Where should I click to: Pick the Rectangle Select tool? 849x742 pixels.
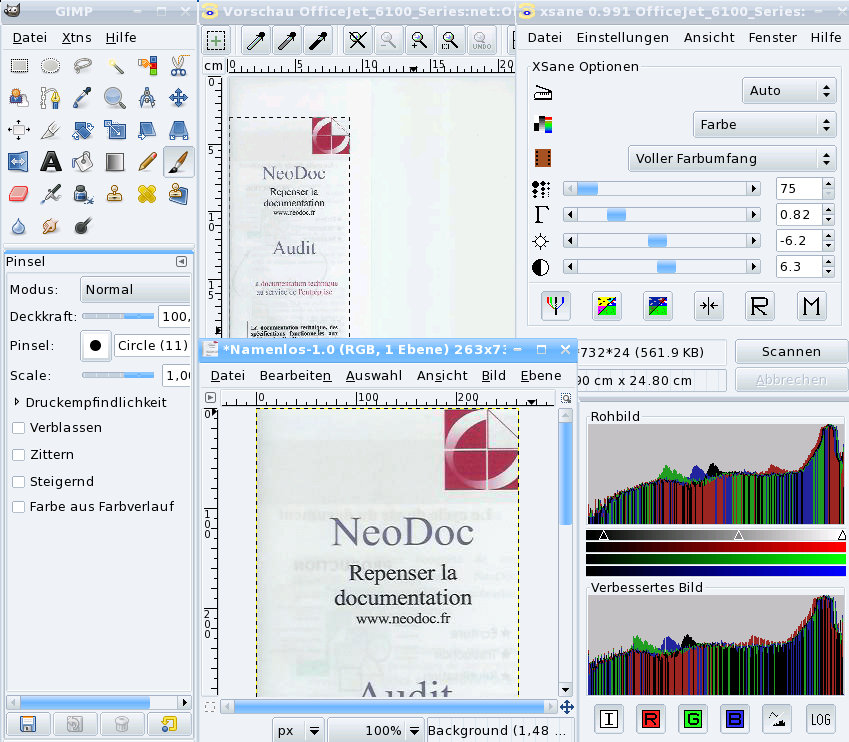tap(19, 66)
